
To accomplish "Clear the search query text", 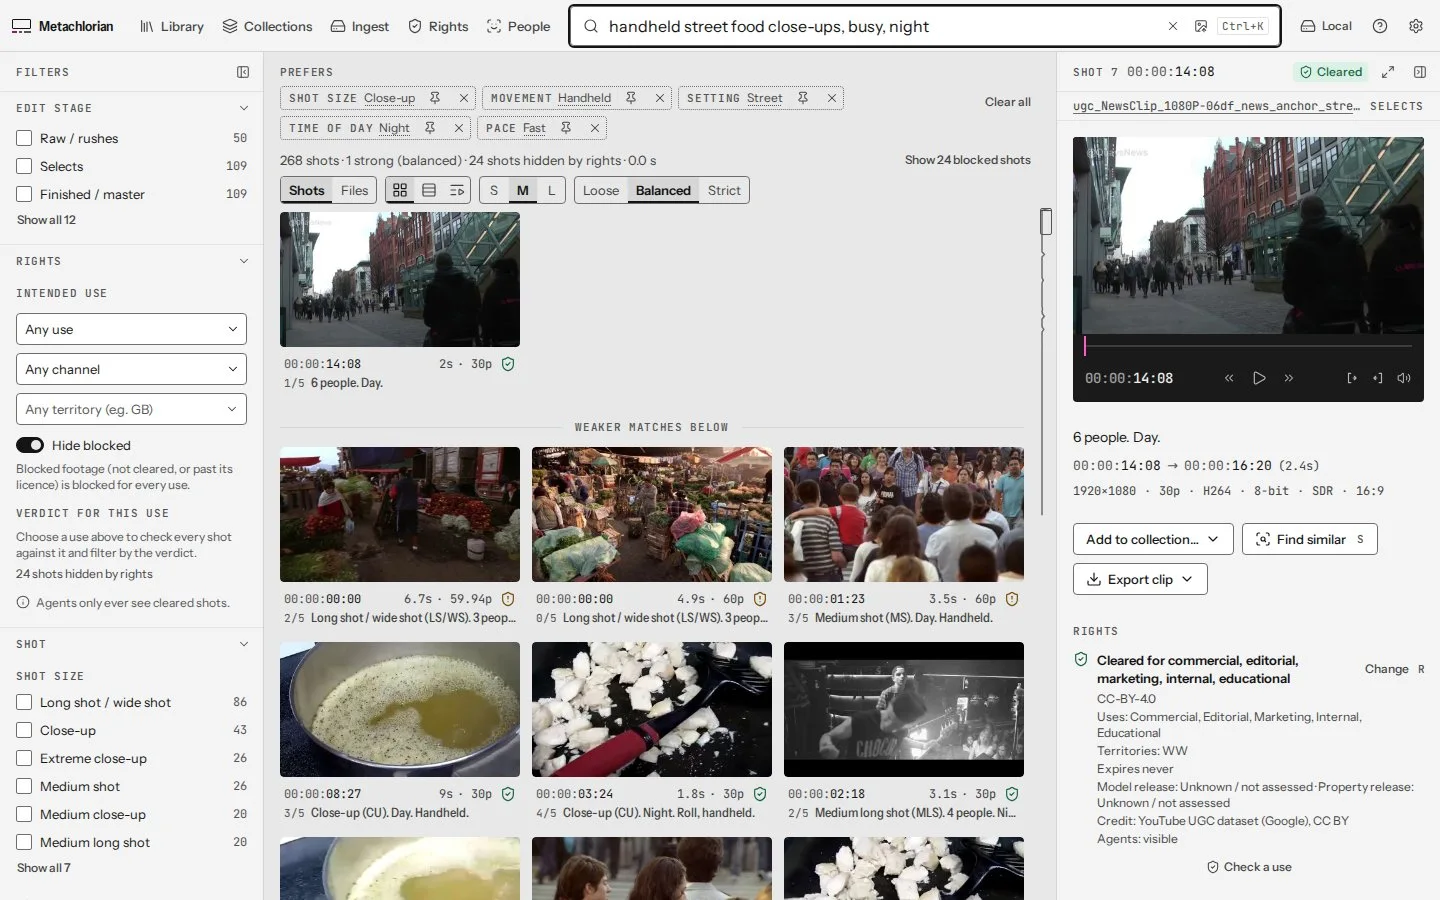I will [x=1173, y=26].
